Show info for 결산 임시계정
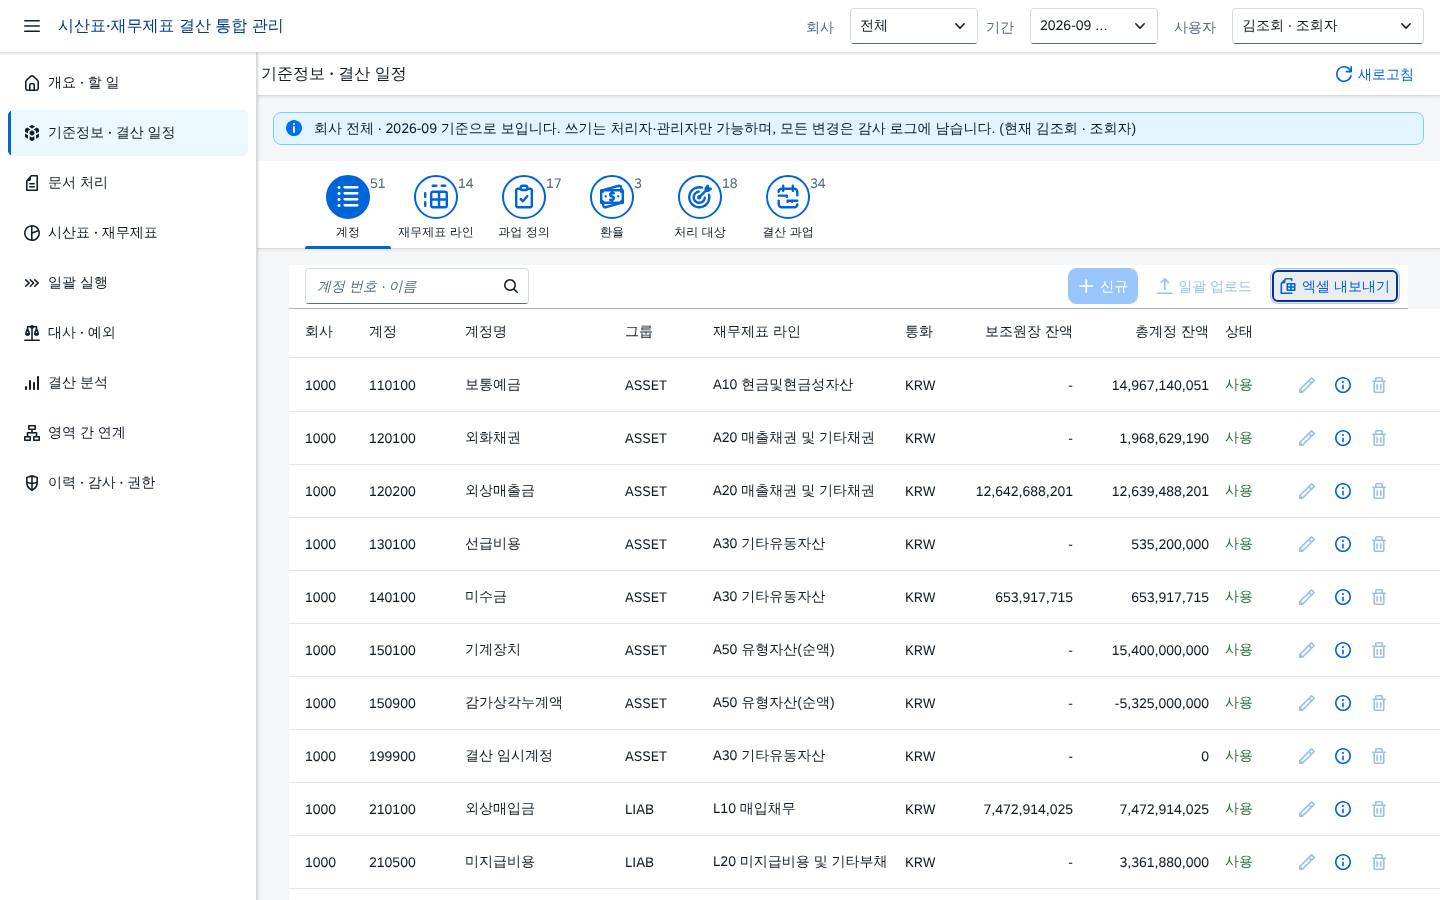 coord(1343,756)
